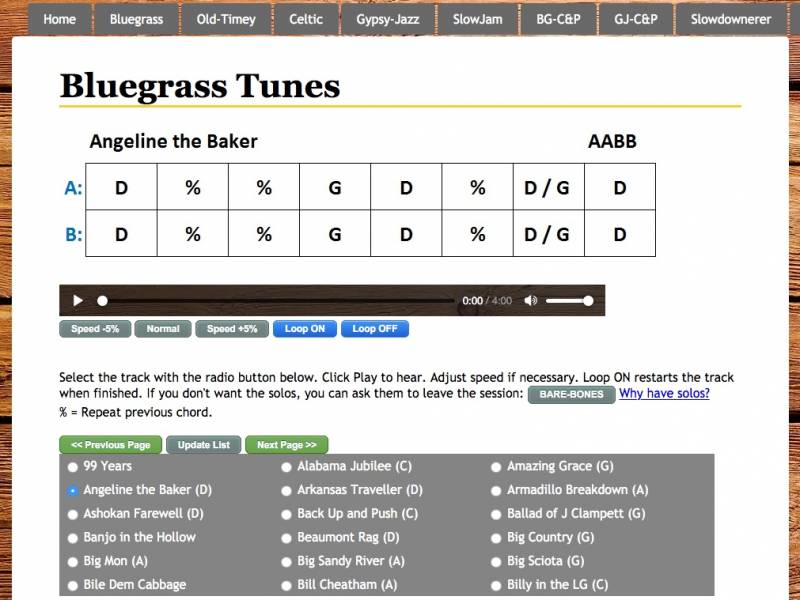
Task: Click the audio track progress bar
Action: (276, 300)
